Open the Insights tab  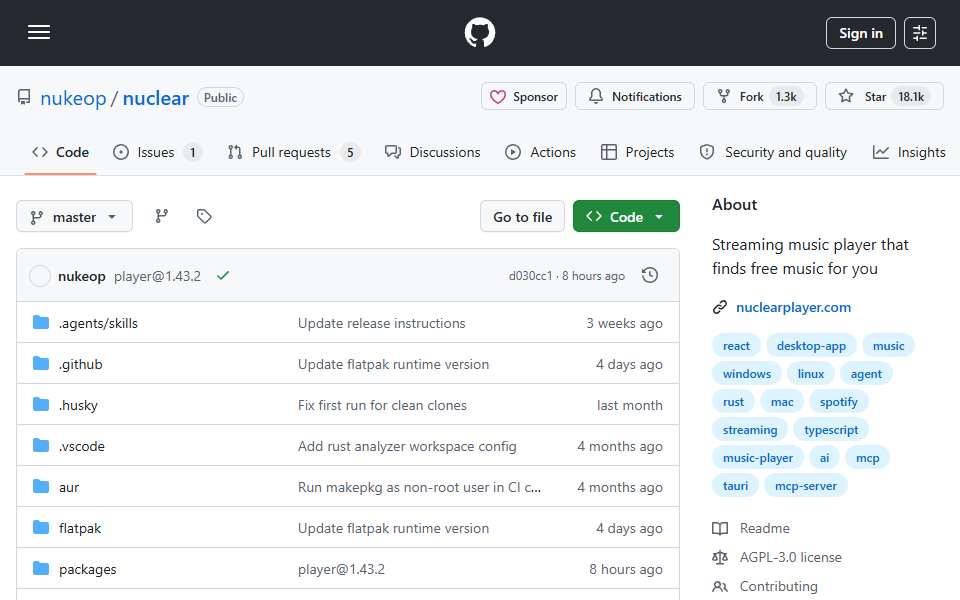tap(909, 152)
